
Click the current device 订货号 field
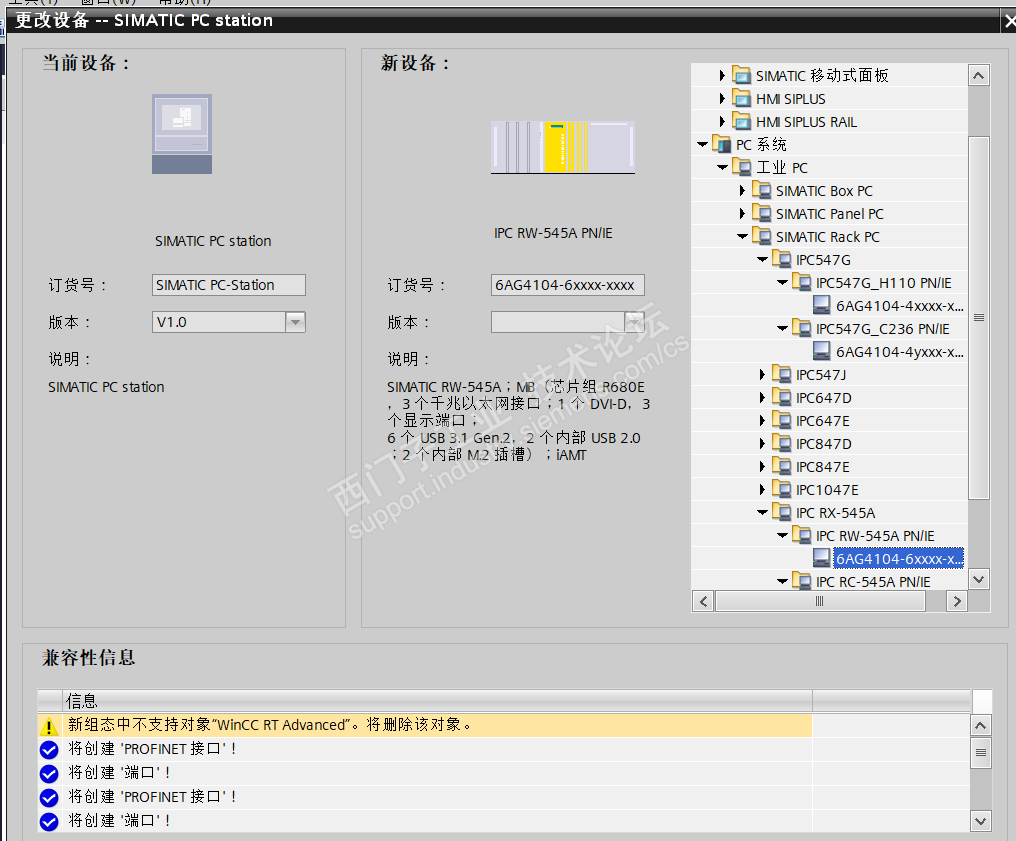pyautogui.click(x=229, y=285)
